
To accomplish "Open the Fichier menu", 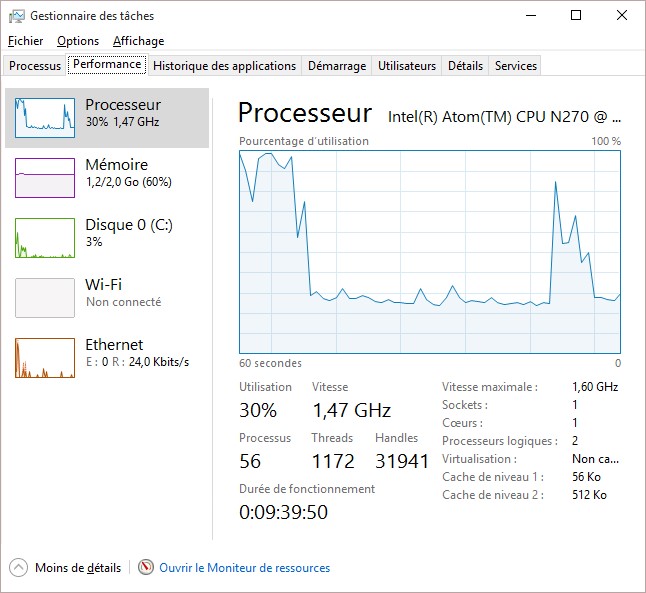I will 25,41.
